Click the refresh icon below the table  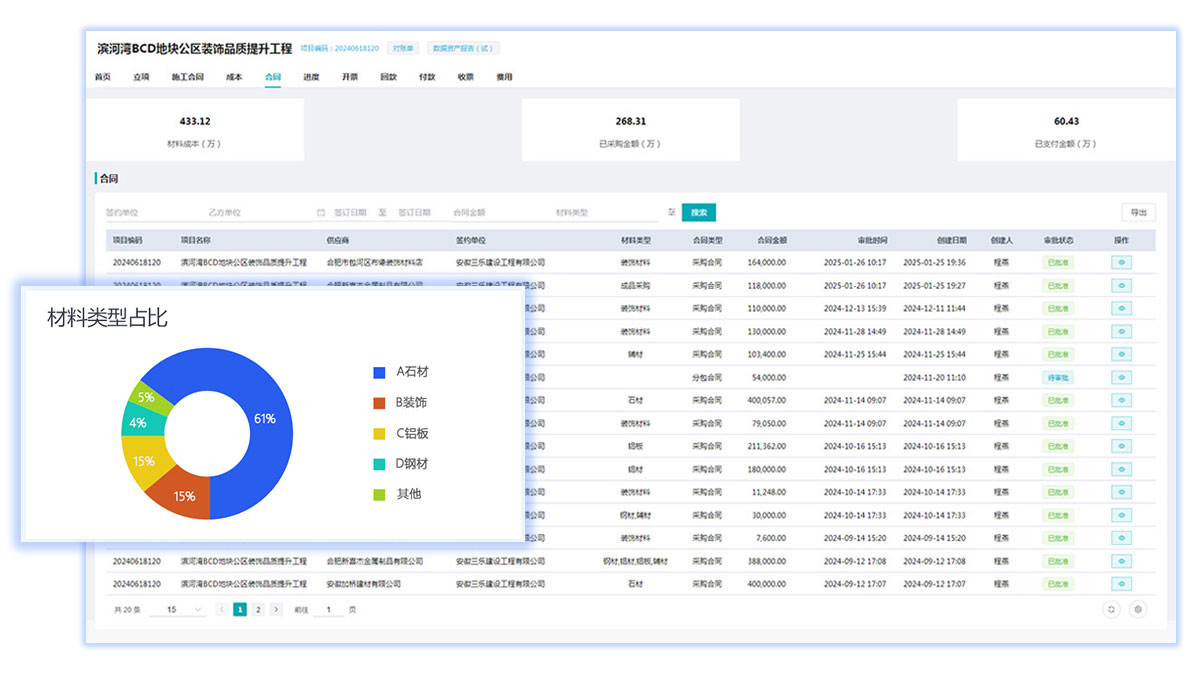point(1111,609)
